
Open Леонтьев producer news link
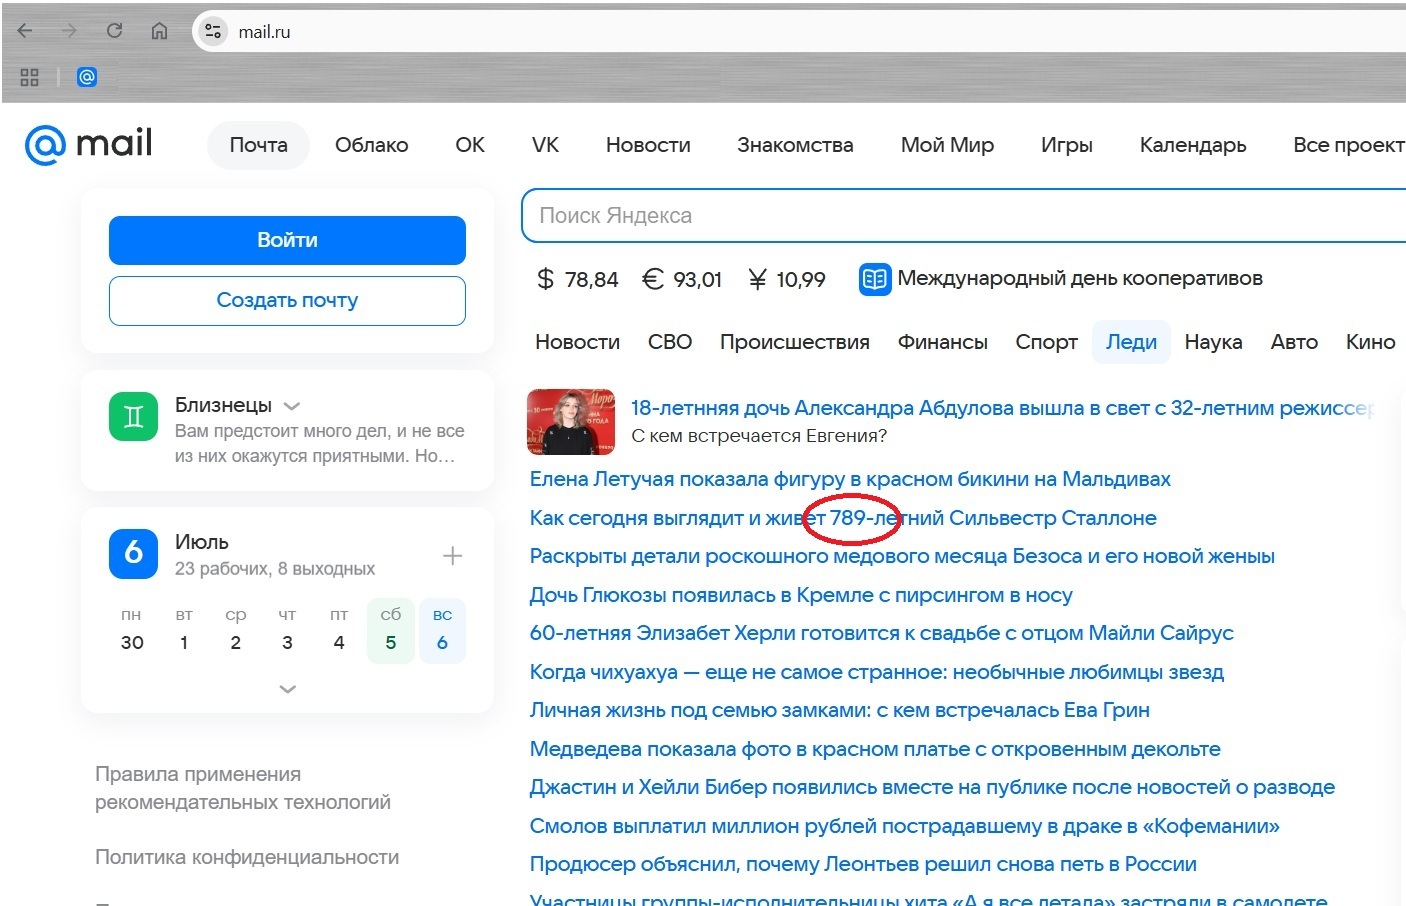tap(863, 864)
